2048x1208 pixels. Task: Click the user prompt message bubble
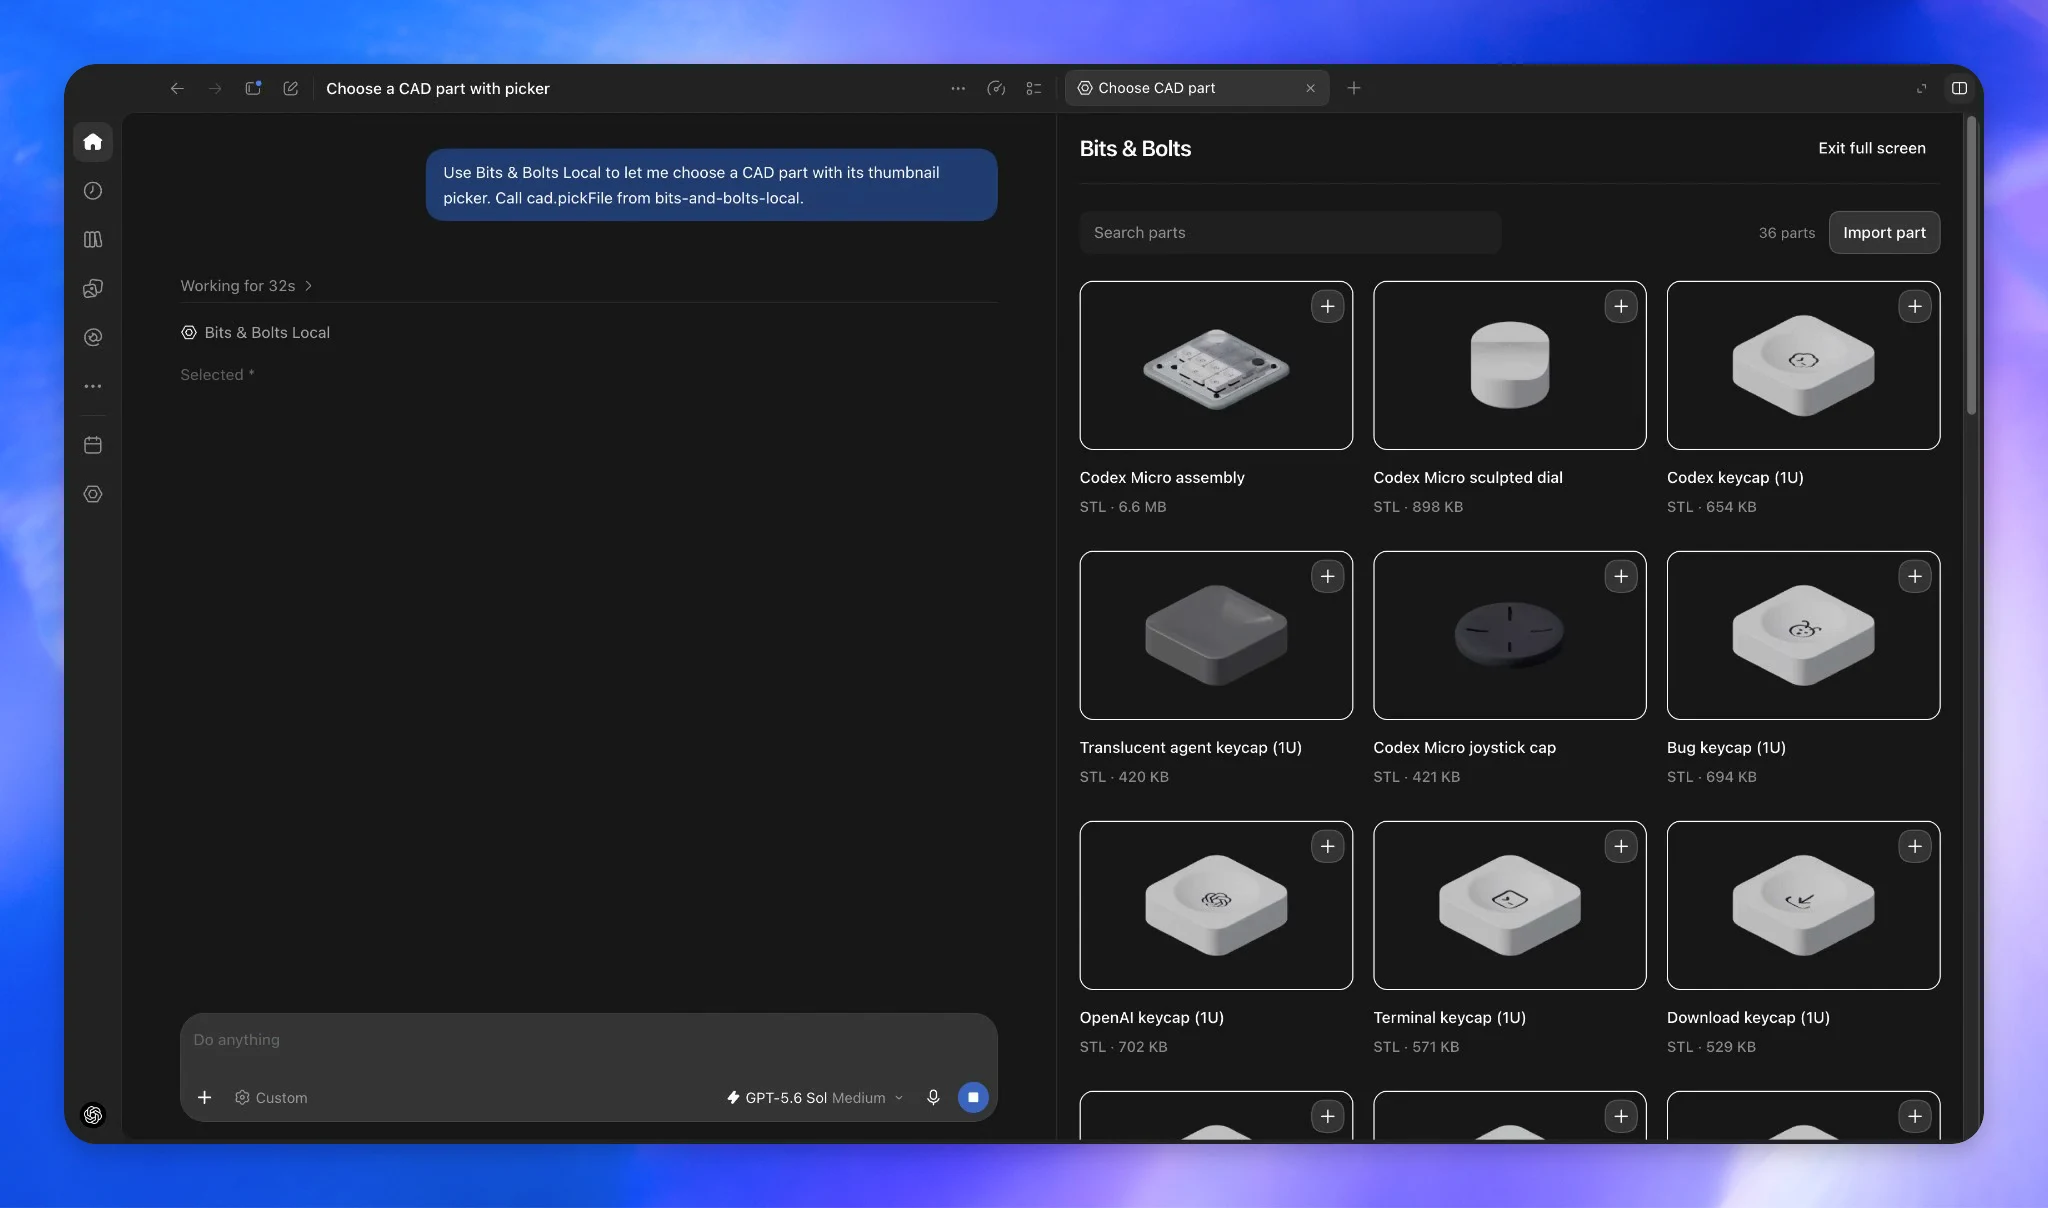pos(711,185)
